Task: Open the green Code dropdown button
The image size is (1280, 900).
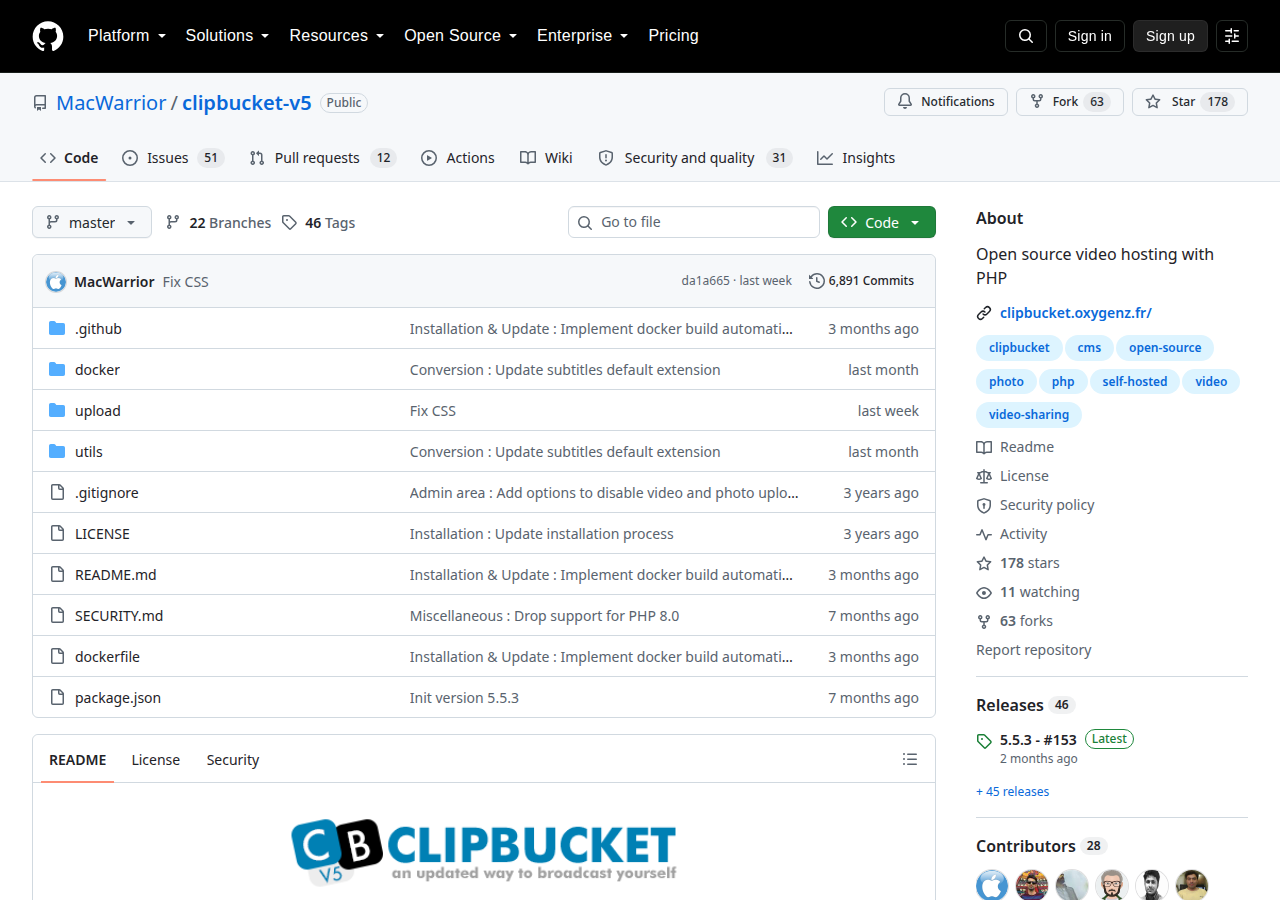Action: pyautogui.click(x=882, y=222)
